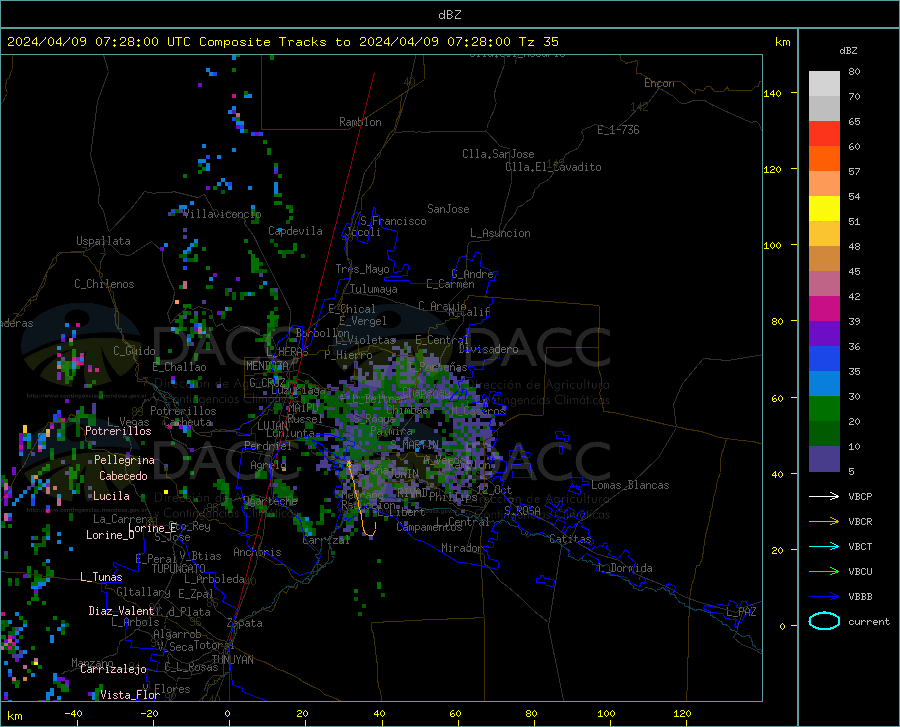Click the 'L_Tunas' station label
Screen dimensions: 900x727
point(101,577)
